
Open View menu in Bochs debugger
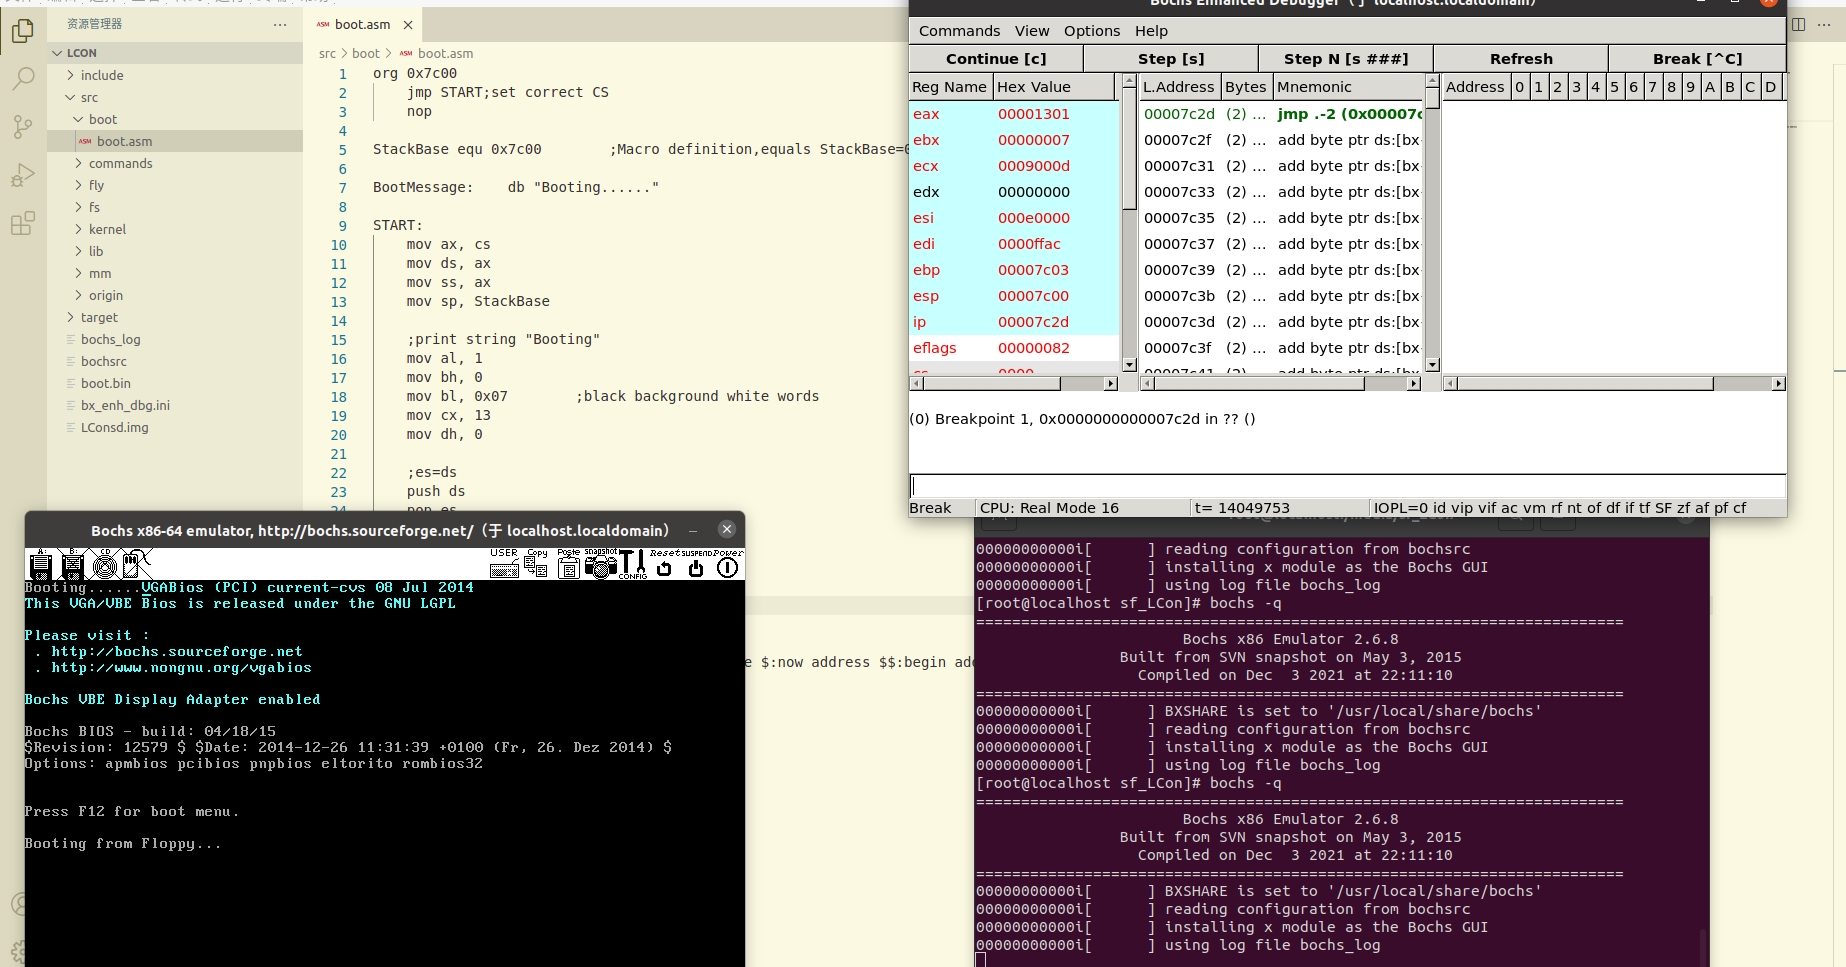point(1032,31)
